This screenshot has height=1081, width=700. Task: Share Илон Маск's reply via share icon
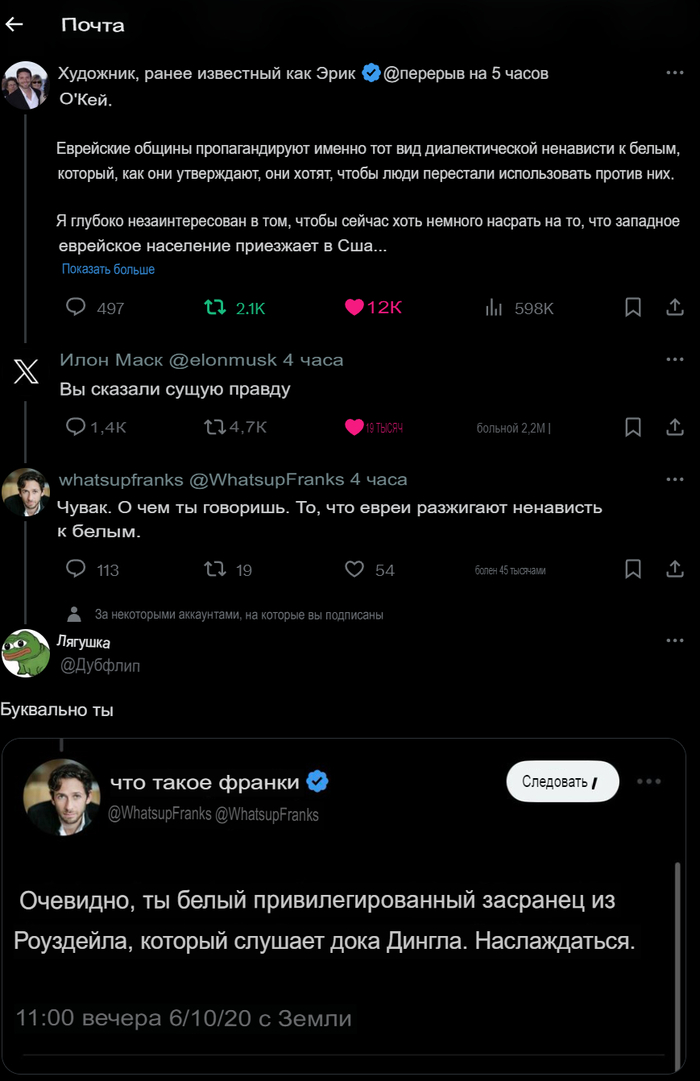673,427
